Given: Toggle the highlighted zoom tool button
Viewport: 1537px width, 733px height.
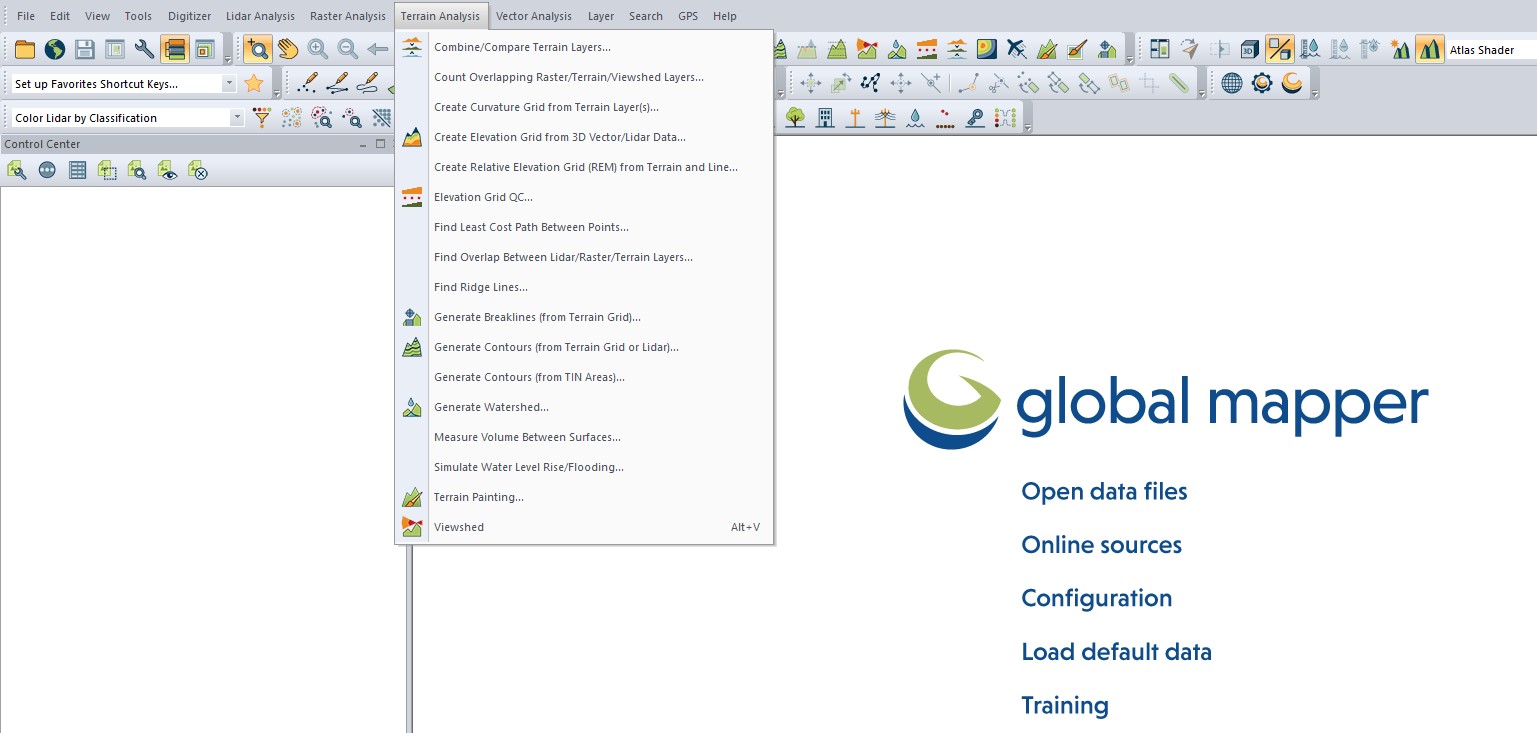Looking at the screenshot, I should pyautogui.click(x=258, y=49).
